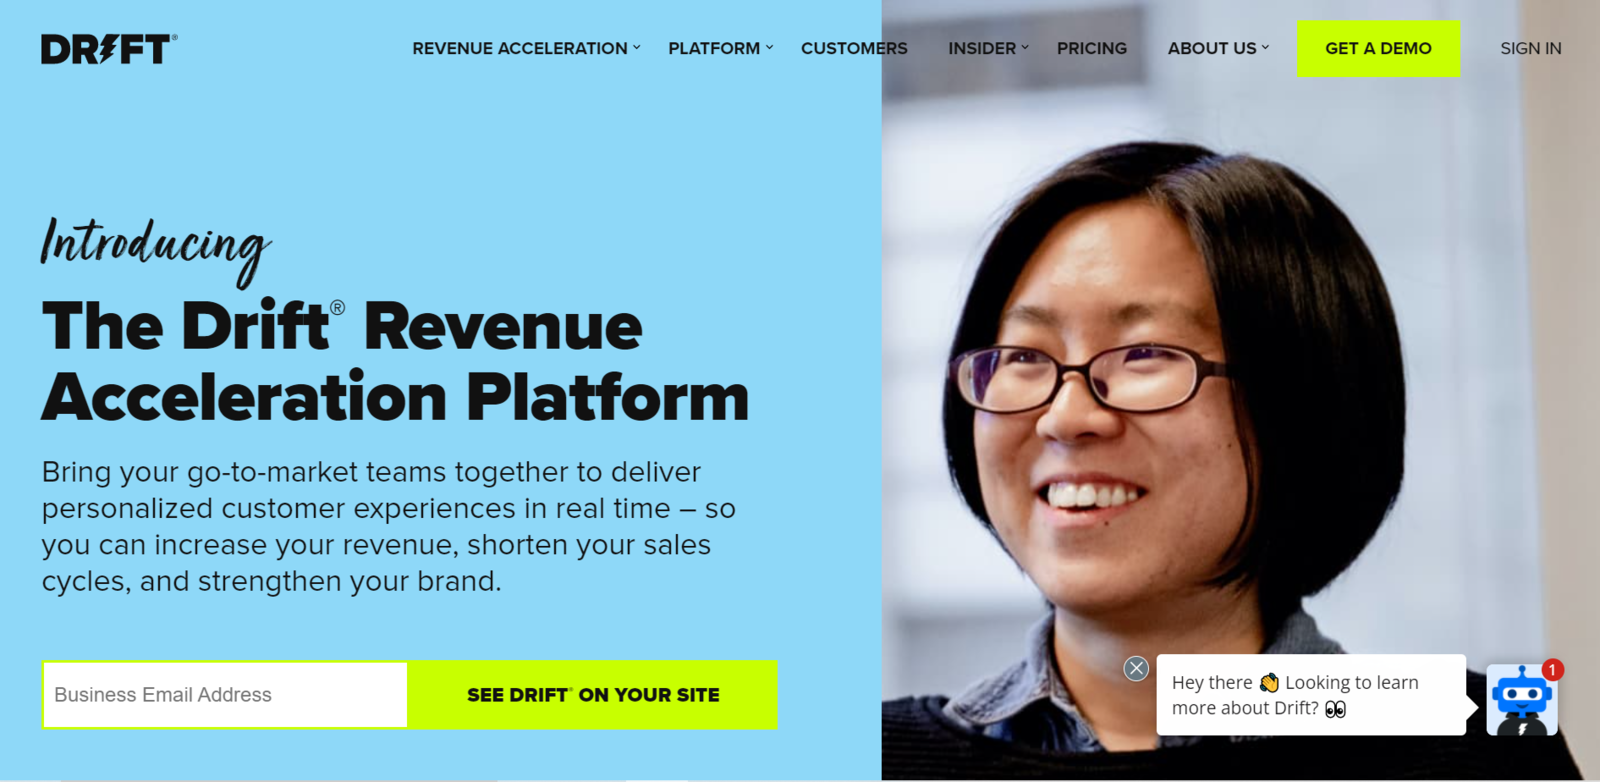Screen dimensions: 1600x782
Task: Expand the Platform menu chevron
Action: 769,48
